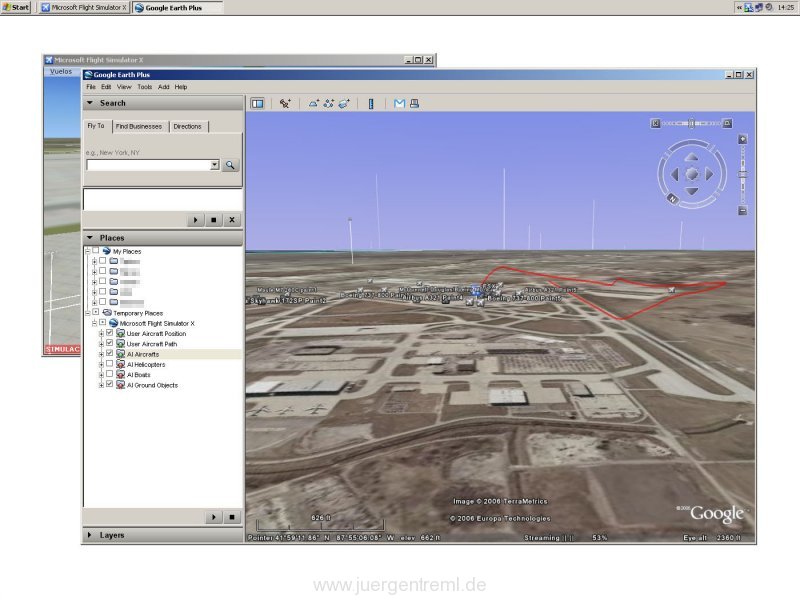Switch to the Directions tab
Viewport: 800px width, 600px height.
[x=187, y=127]
